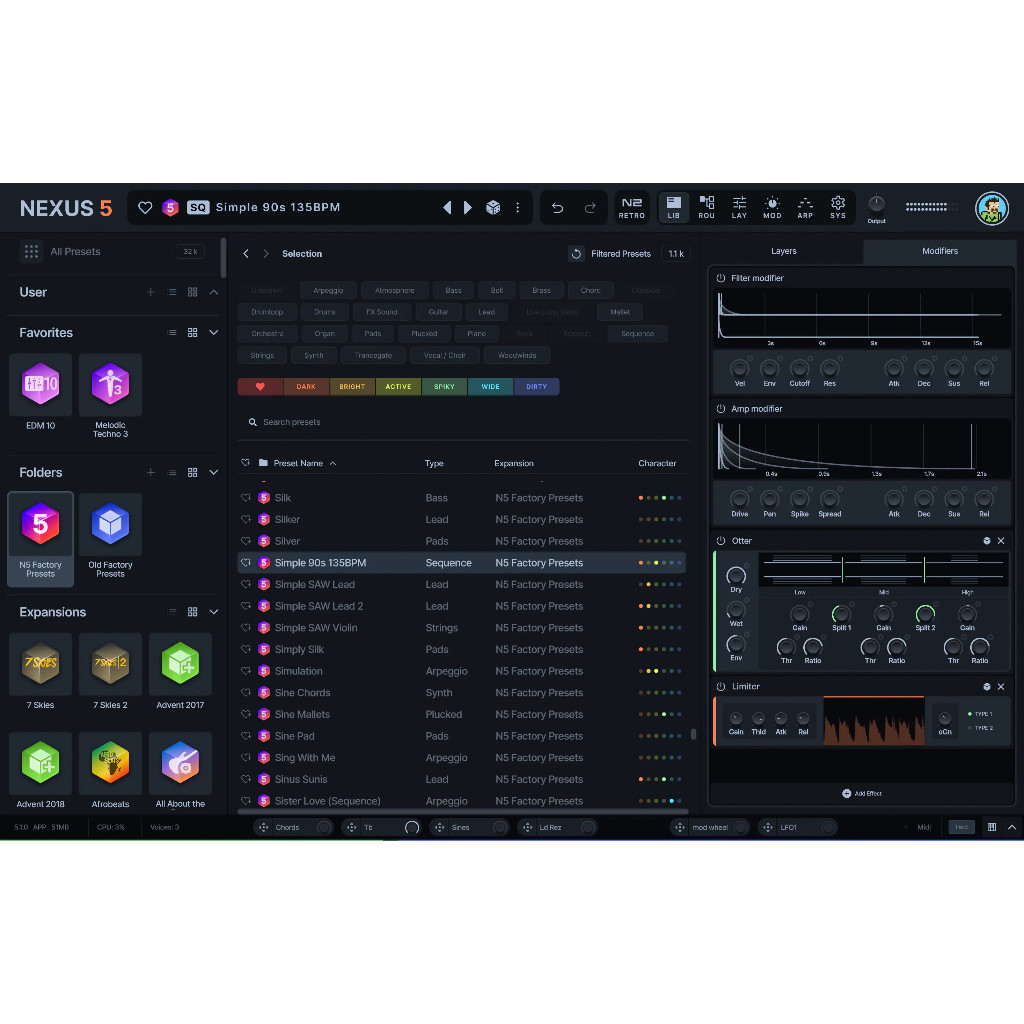Switch to the Modifiers tab
The width and height of the screenshot is (1024, 1024).
938,252
